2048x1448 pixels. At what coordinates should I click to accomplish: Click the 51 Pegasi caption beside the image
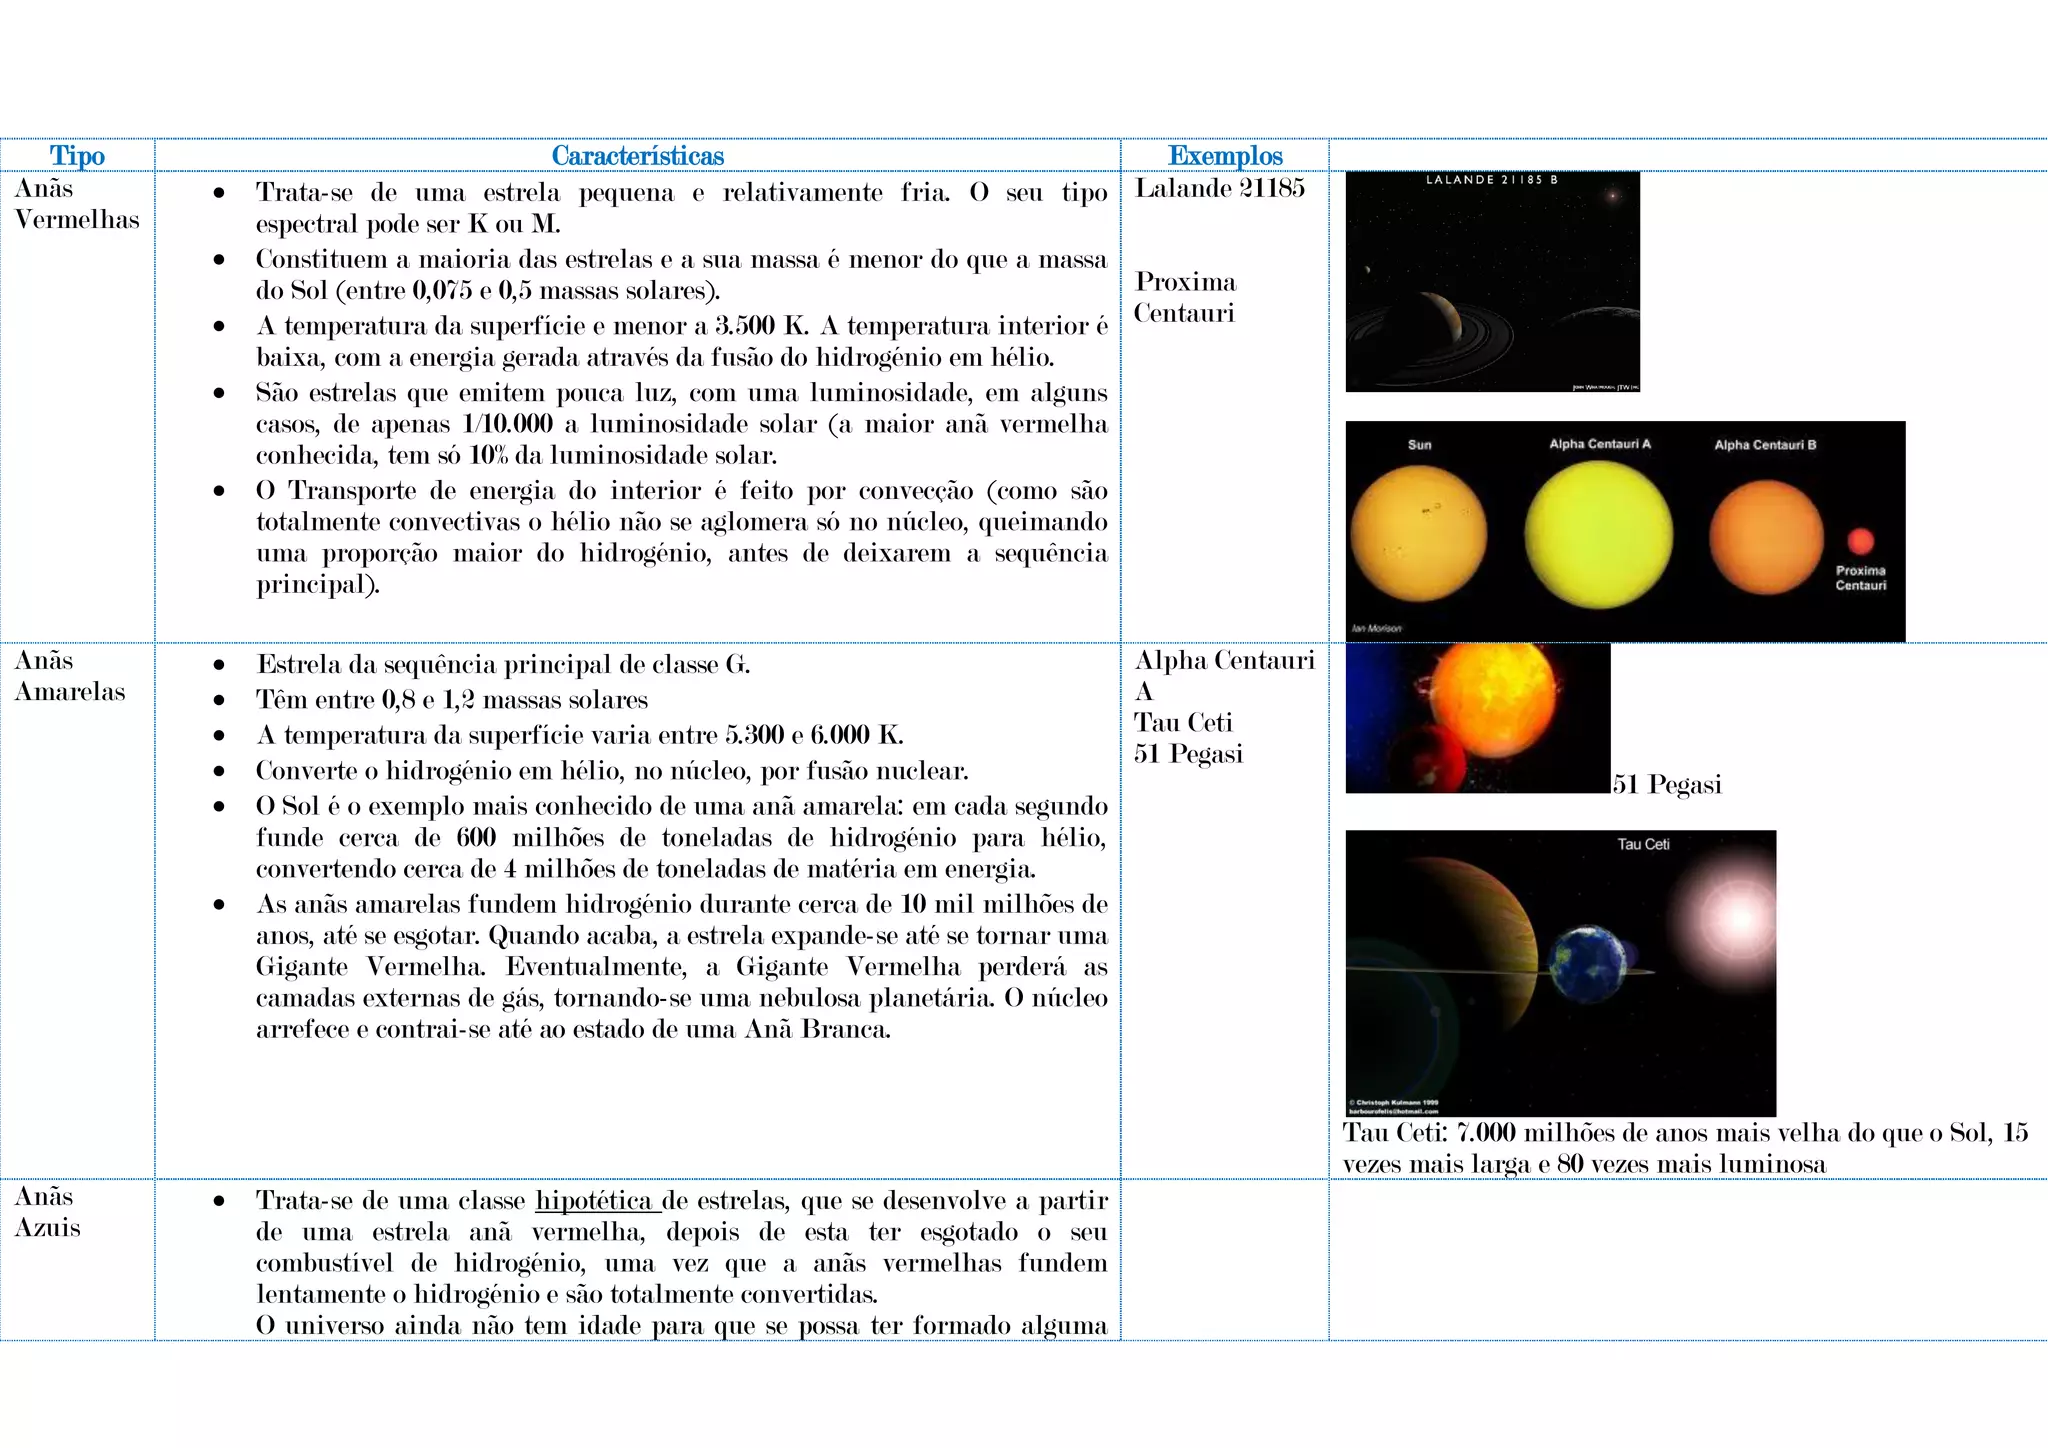pyautogui.click(x=1667, y=784)
